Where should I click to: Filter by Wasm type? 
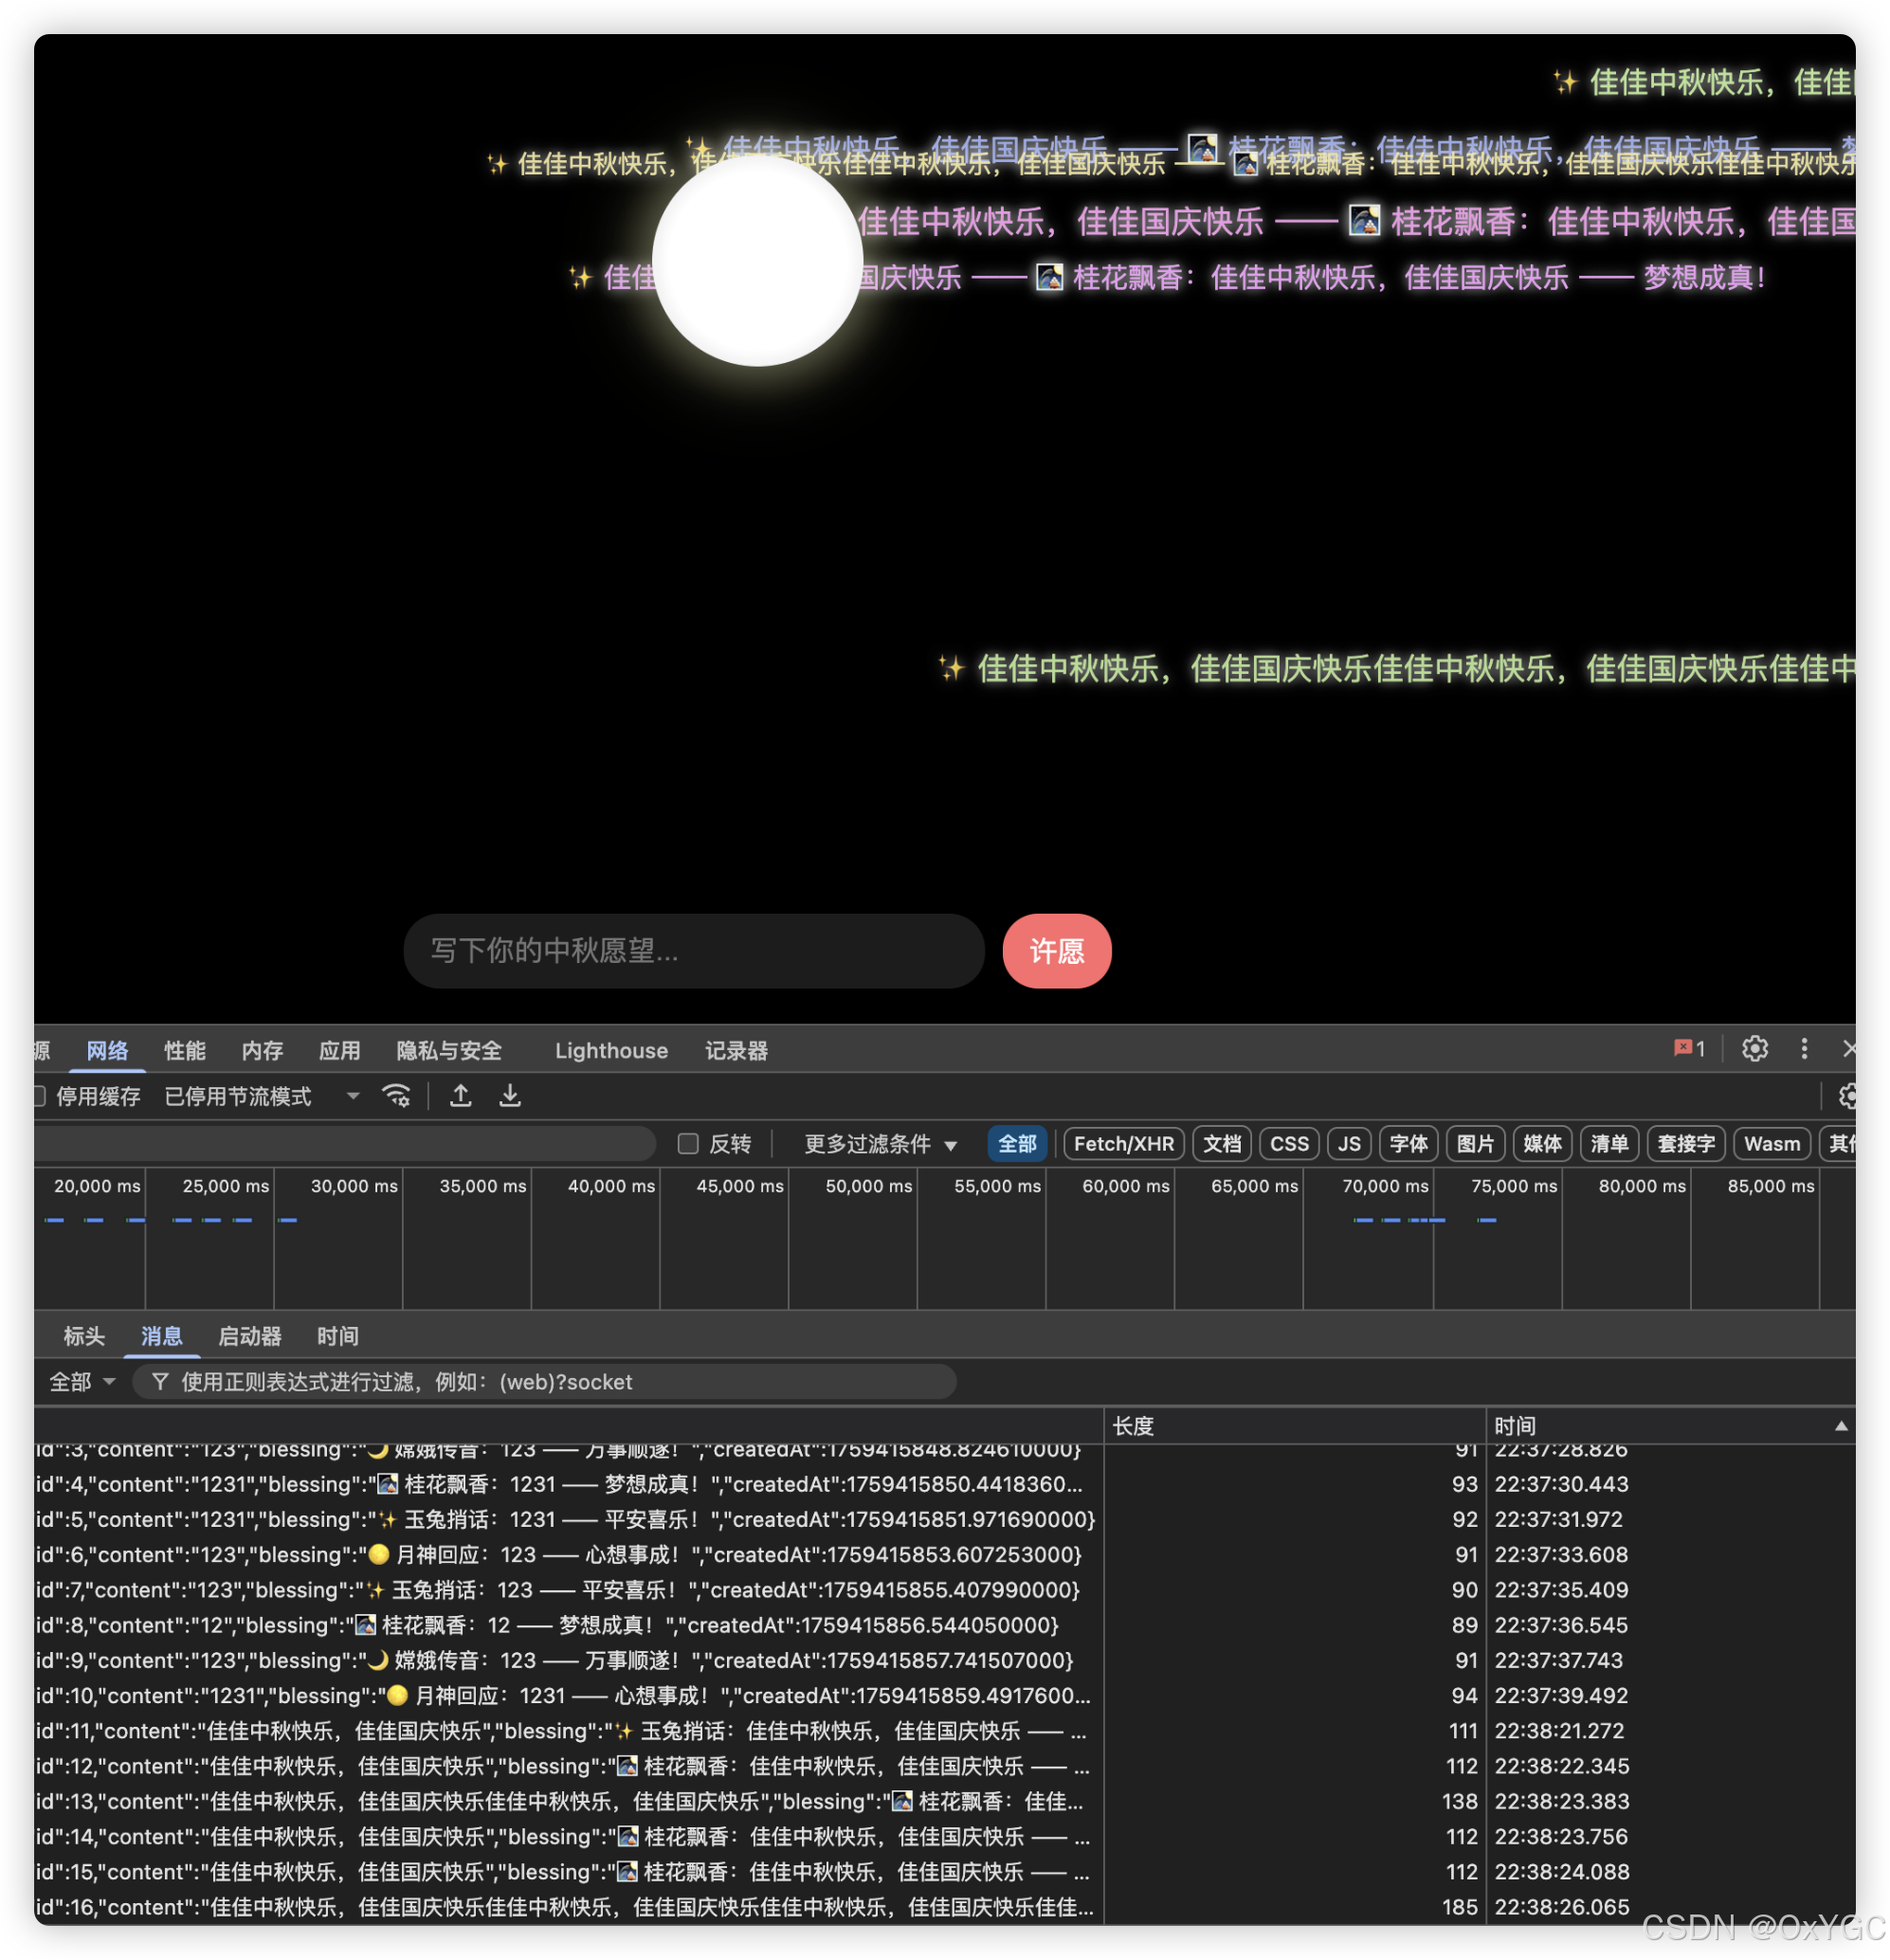[x=1771, y=1143]
